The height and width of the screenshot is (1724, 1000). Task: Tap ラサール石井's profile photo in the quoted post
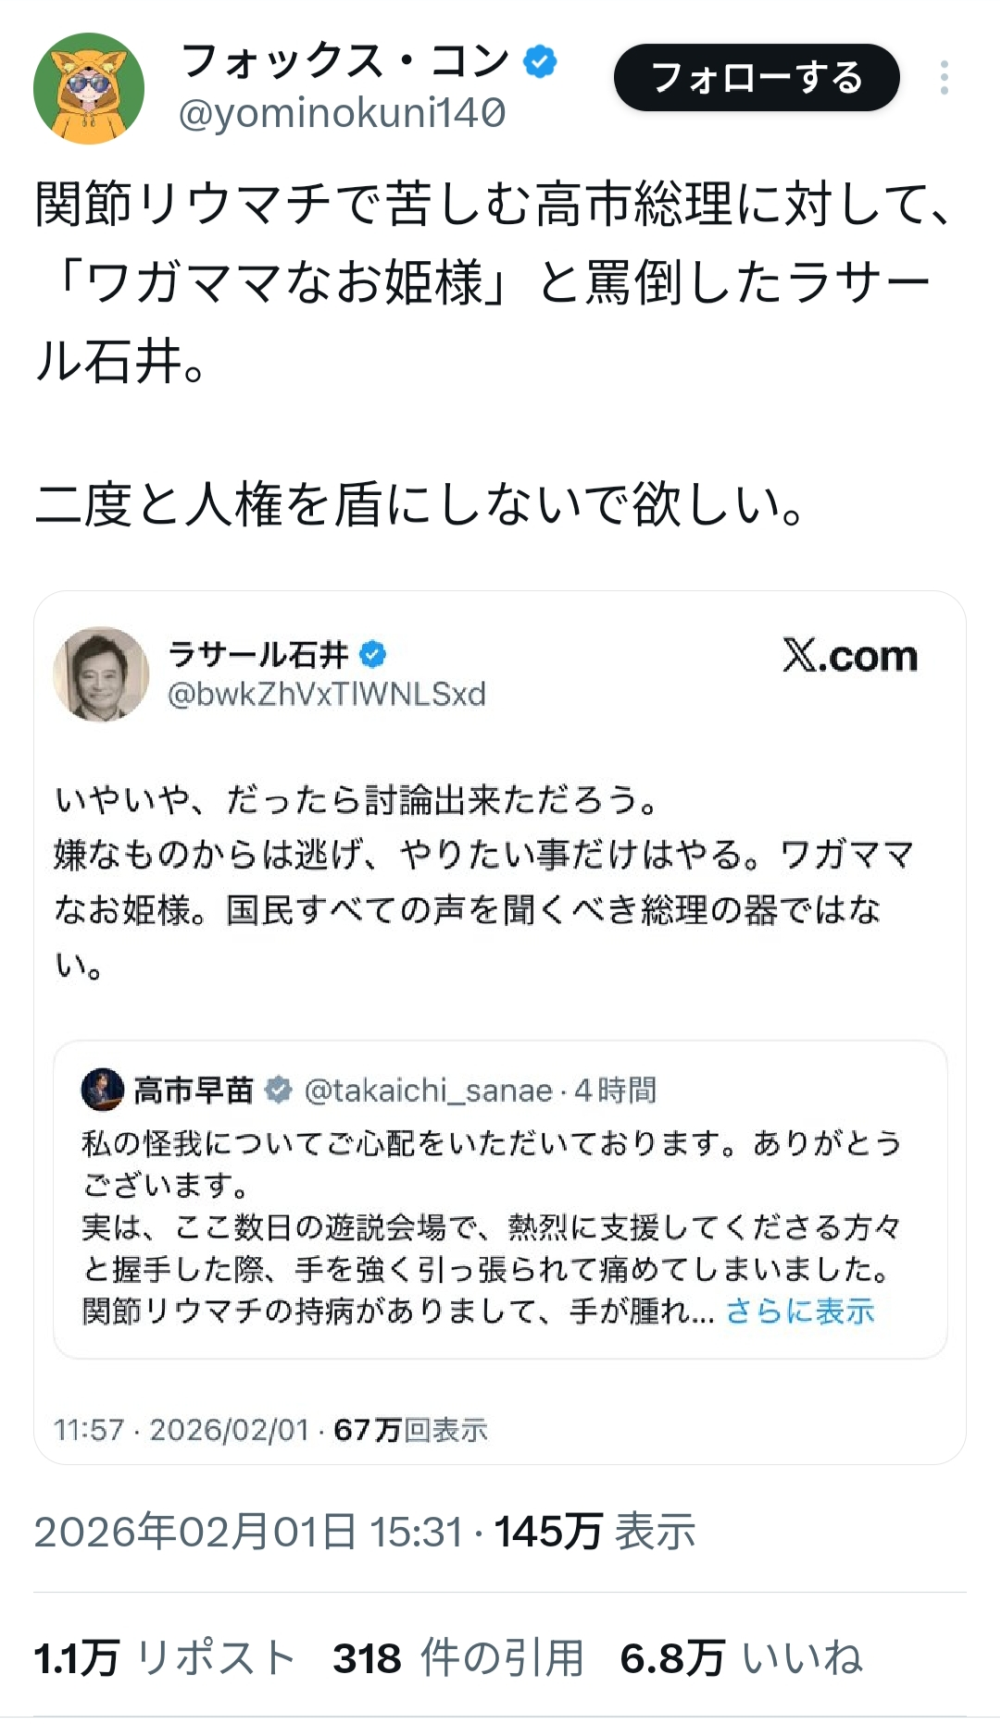pyautogui.click(x=101, y=674)
